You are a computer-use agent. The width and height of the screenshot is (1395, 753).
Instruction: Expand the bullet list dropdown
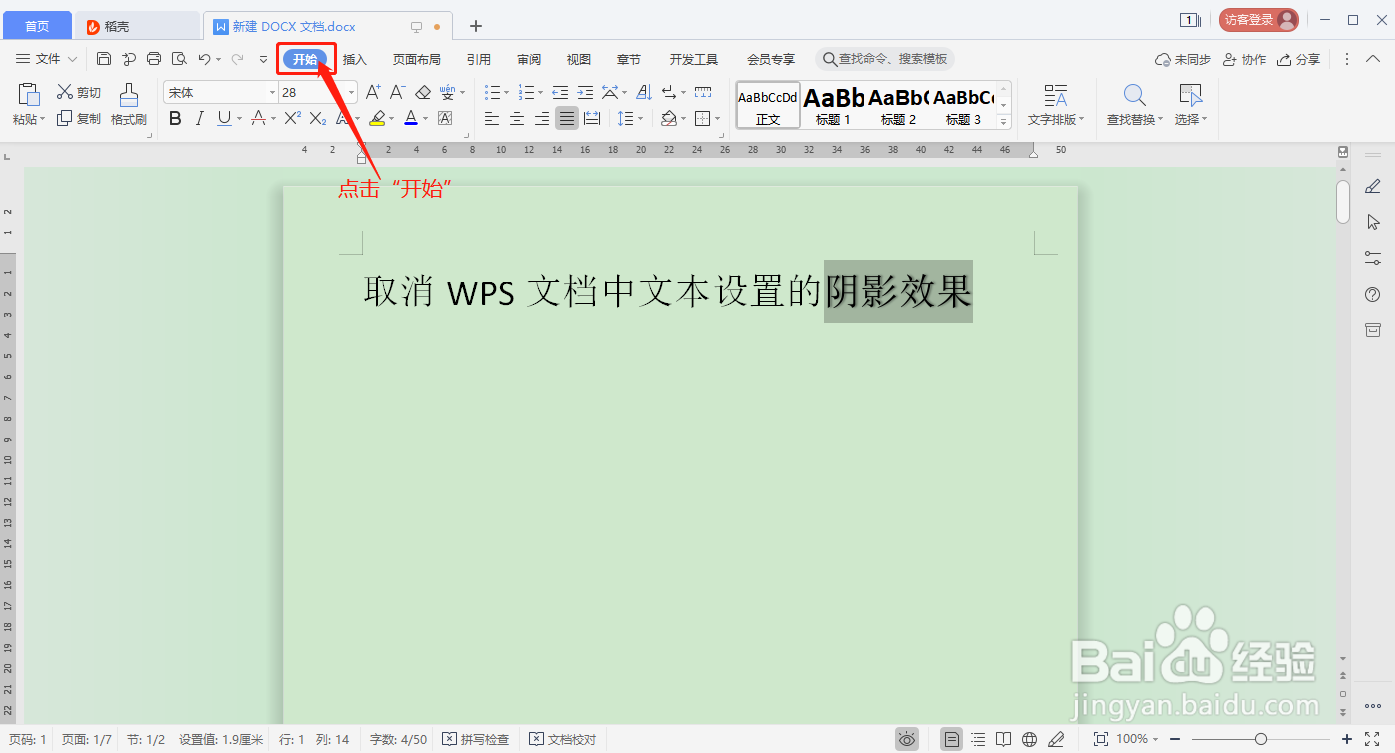507,92
